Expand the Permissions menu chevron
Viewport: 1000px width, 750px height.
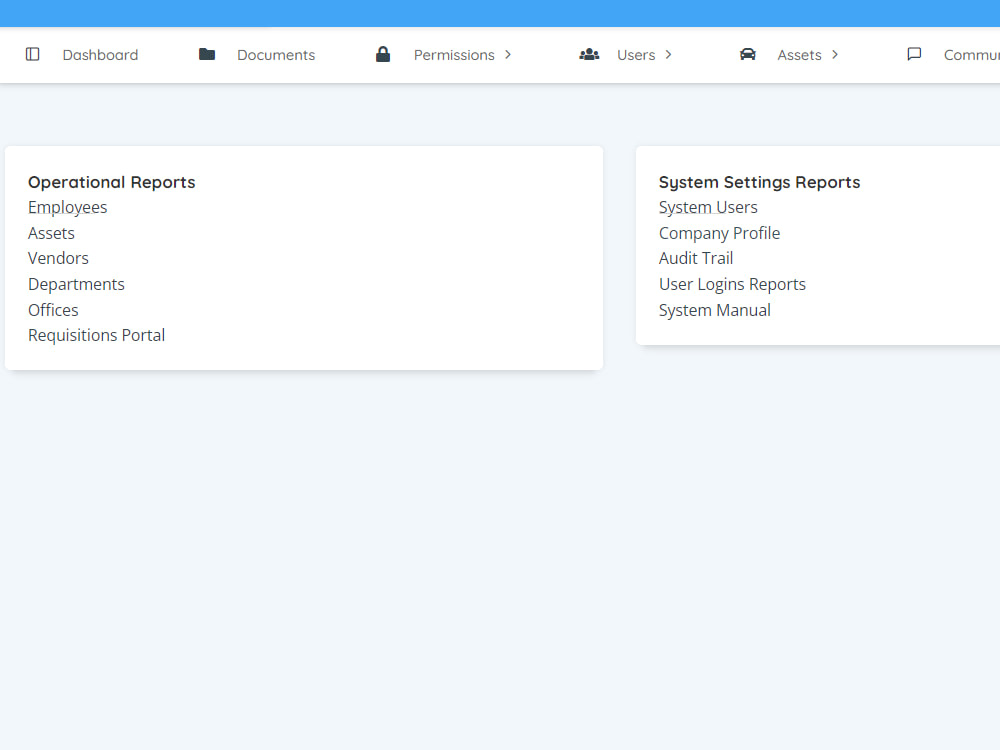(x=508, y=55)
